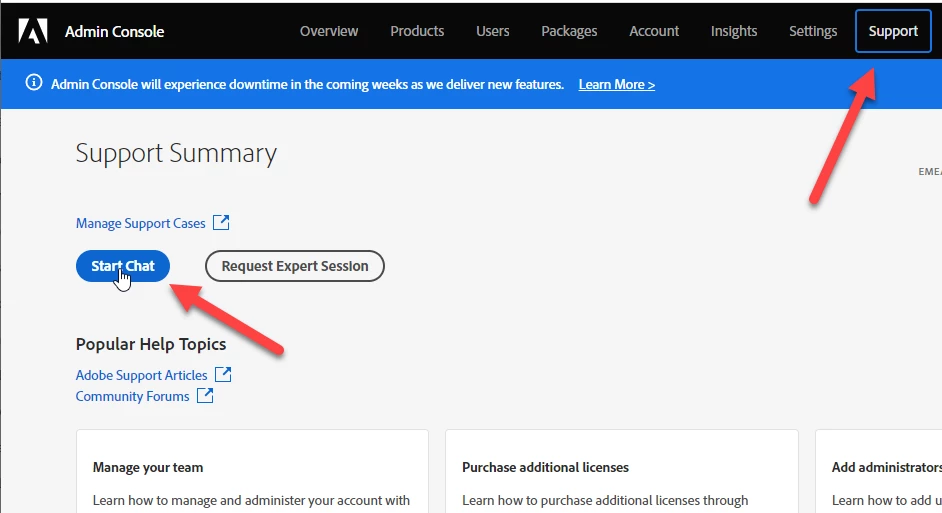Open the Purchase additional licenses card

[x=622, y=471]
